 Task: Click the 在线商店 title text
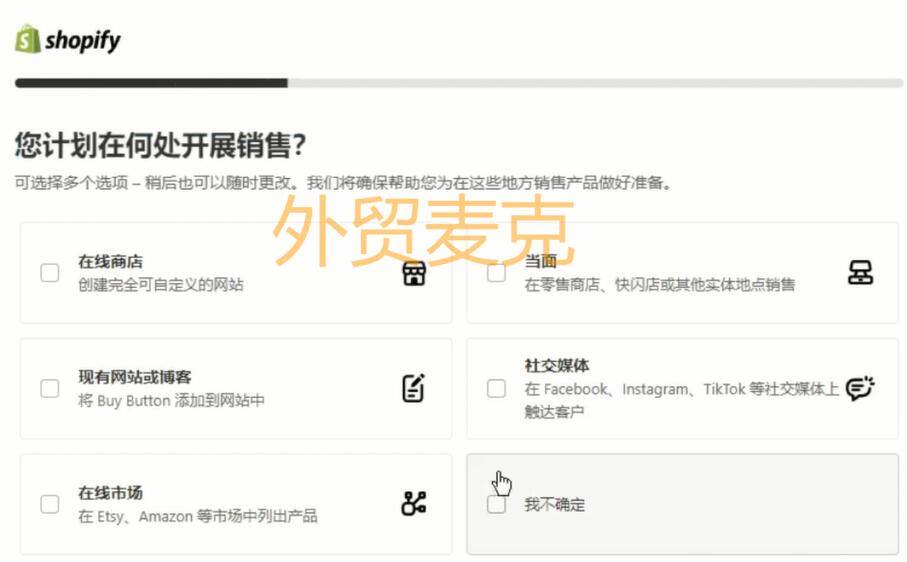pyautogui.click(x=110, y=261)
